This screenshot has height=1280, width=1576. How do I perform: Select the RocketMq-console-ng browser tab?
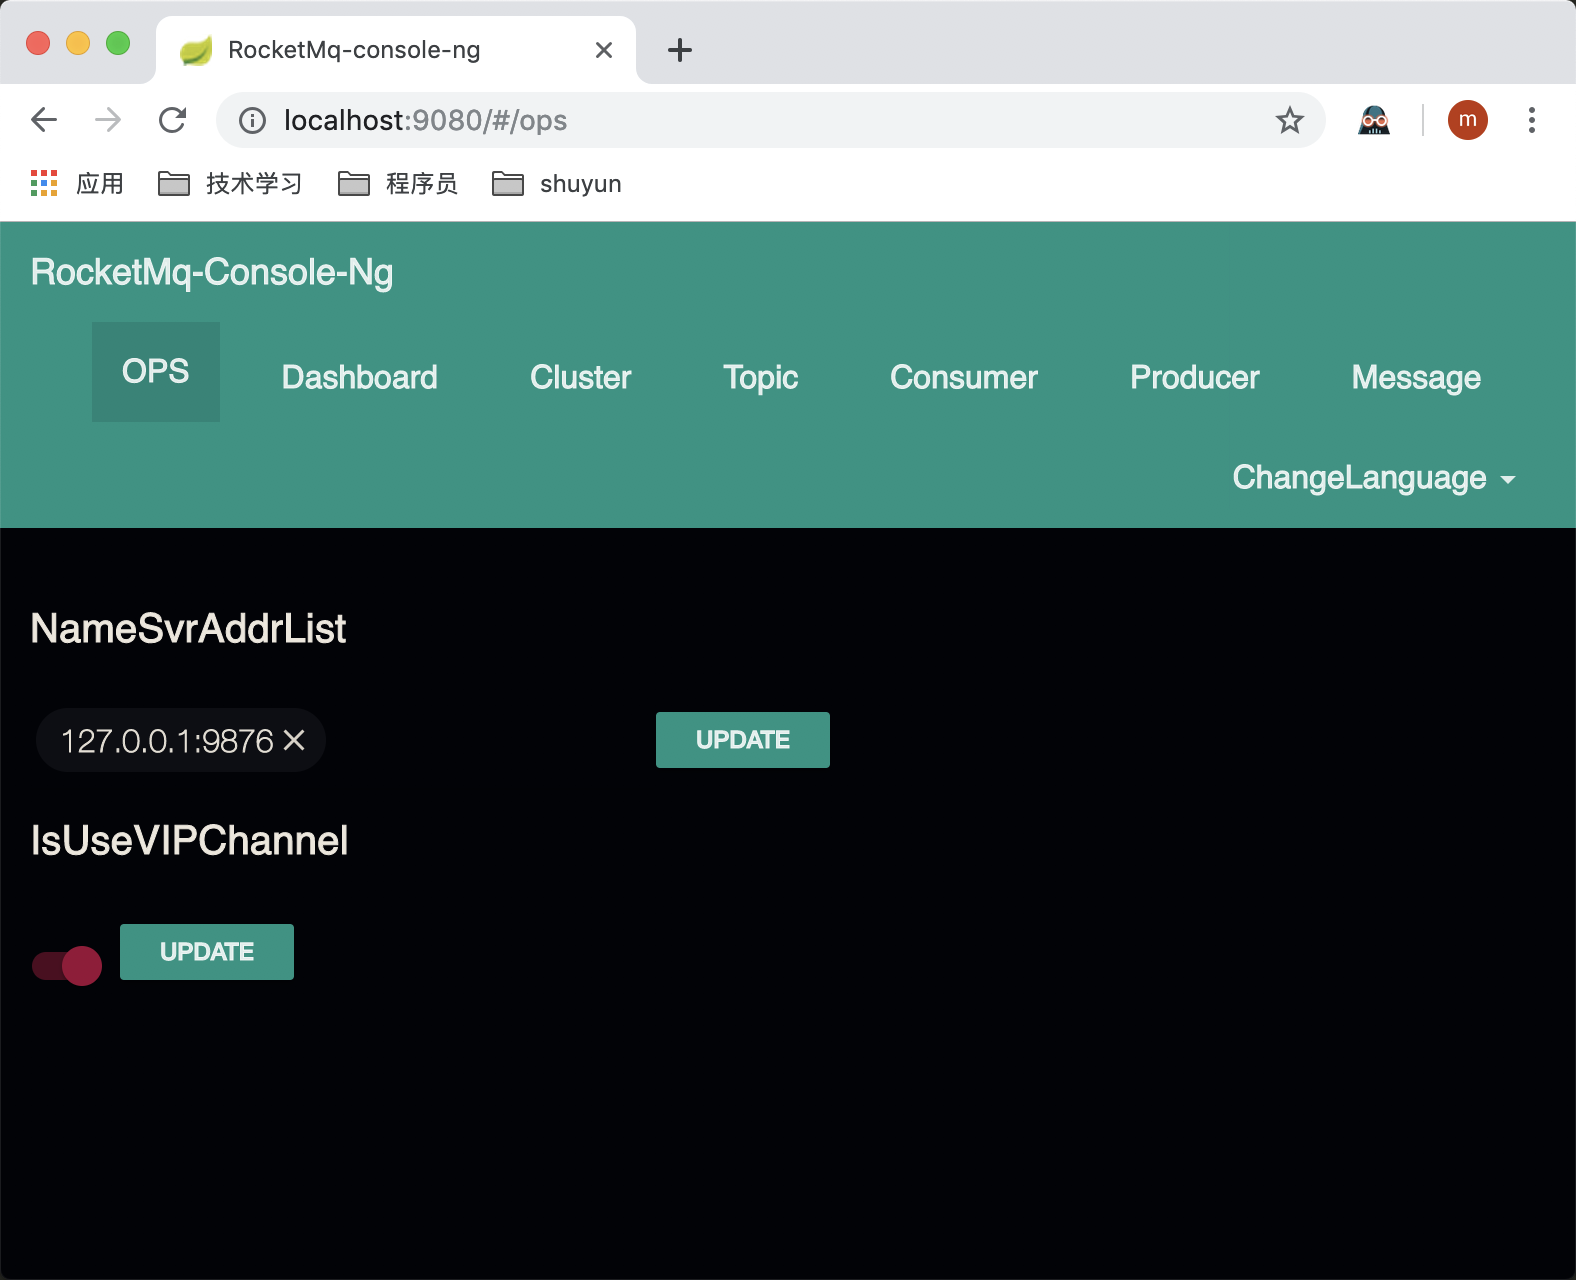pyautogui.click(x=396, y=50)
